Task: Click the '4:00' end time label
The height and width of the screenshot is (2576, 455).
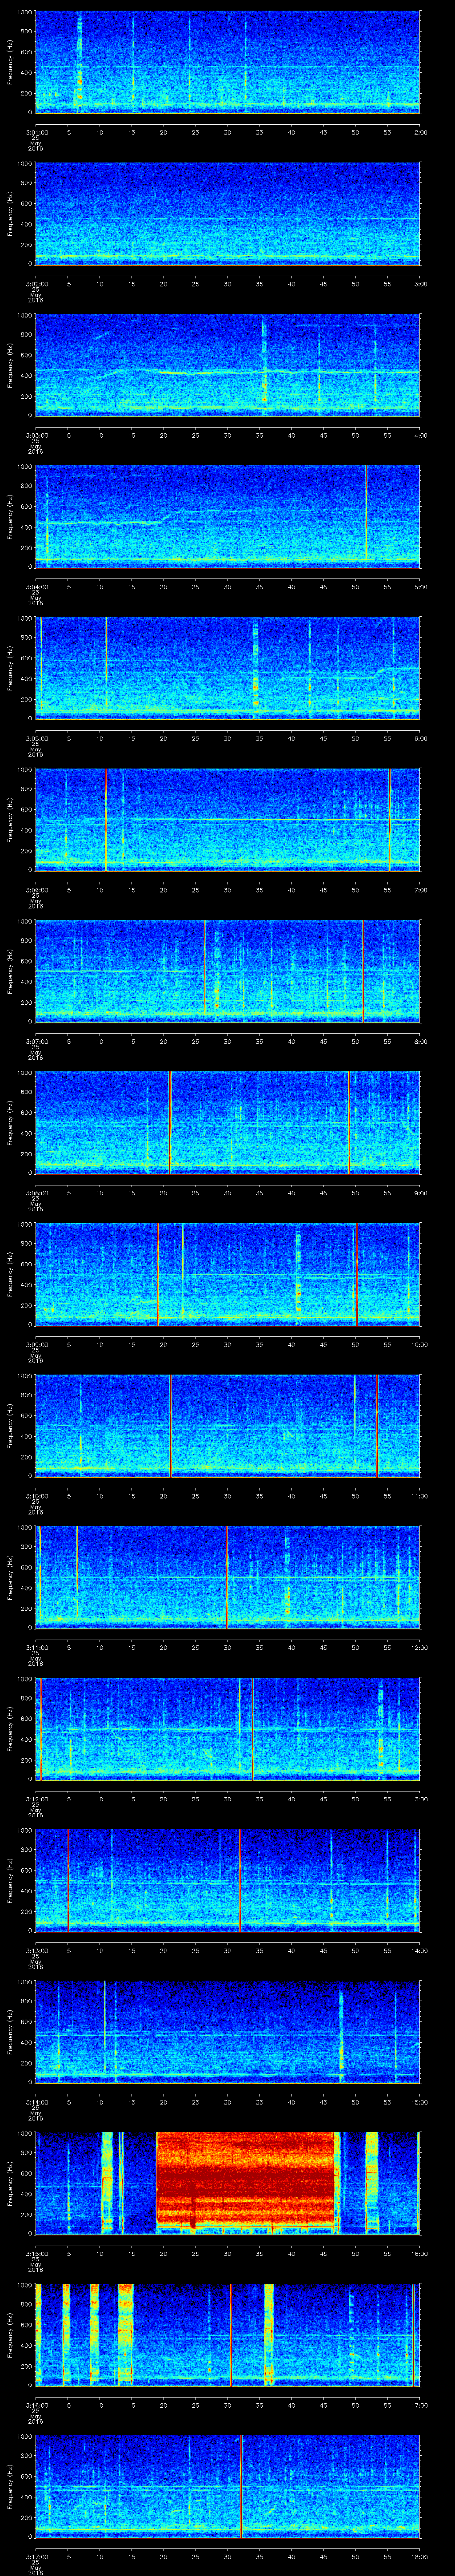Action: tap(420, 435)
